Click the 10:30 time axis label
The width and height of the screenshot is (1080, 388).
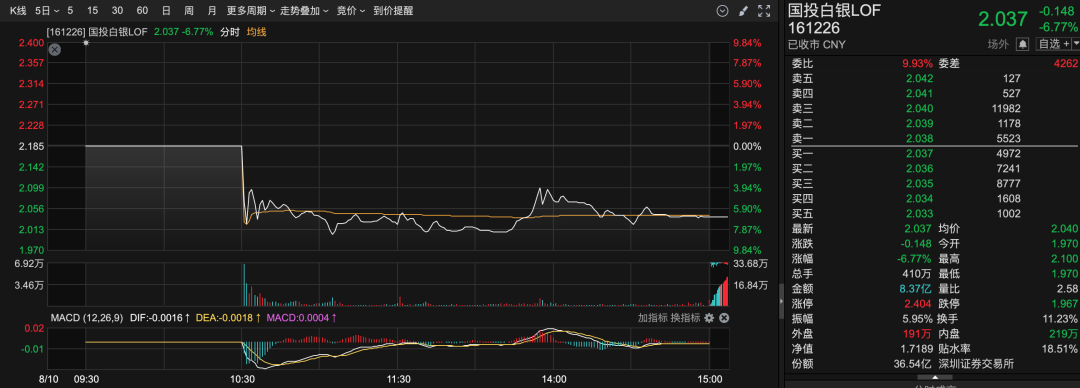242,379
